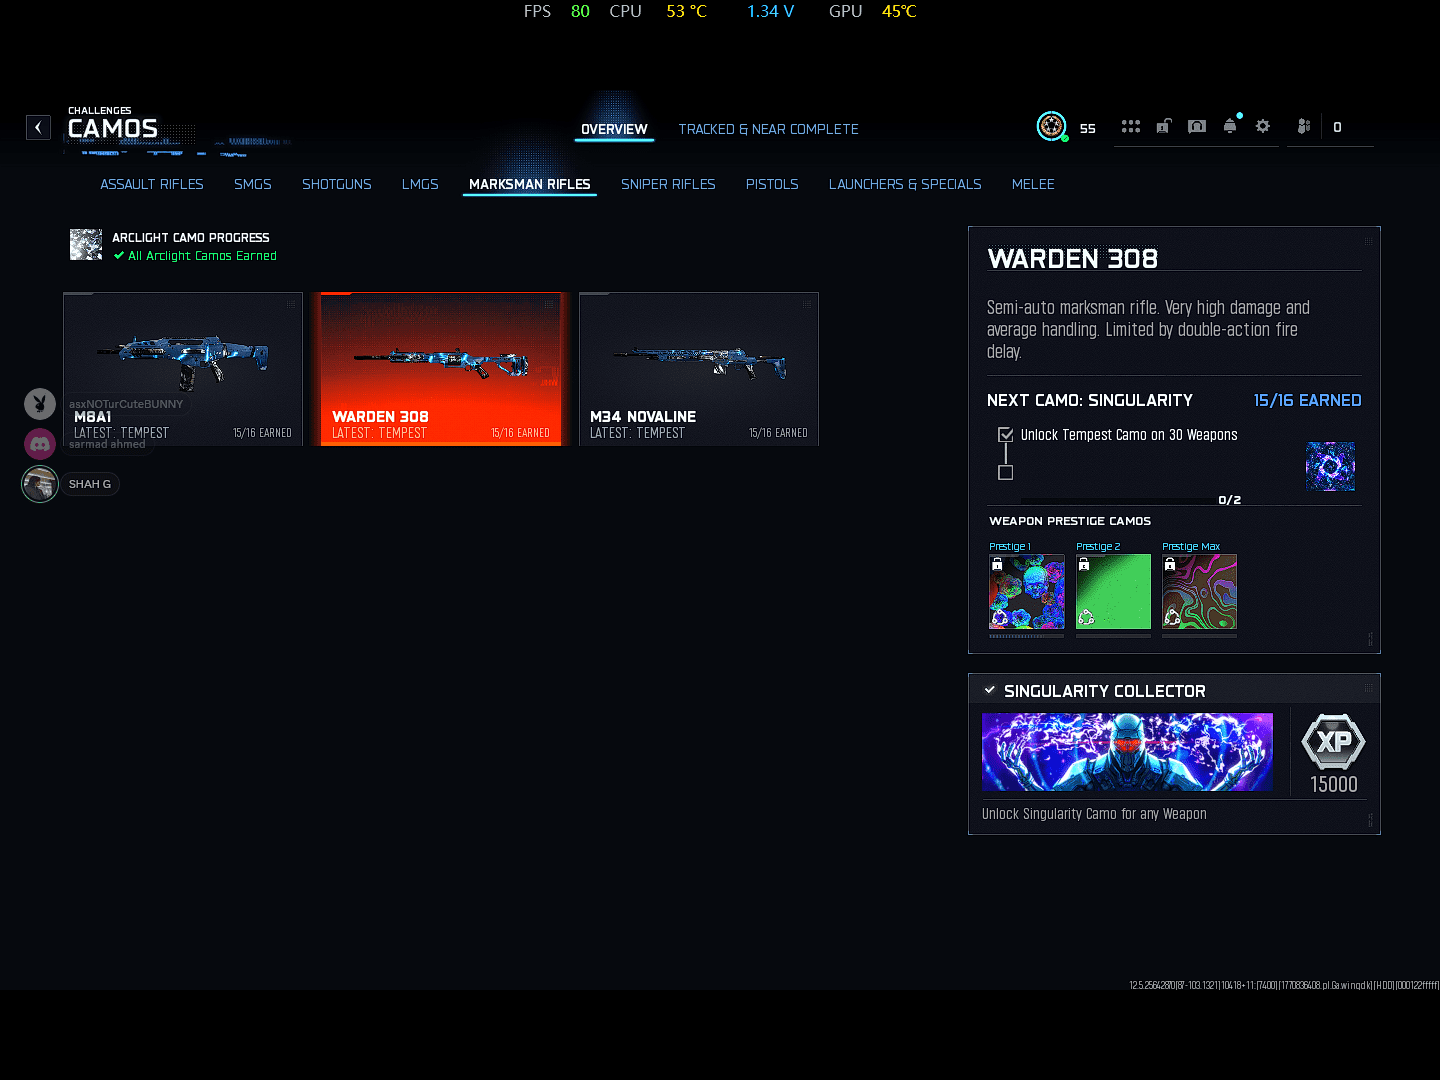Toggle the Singularity Collector checkmark
This screenshot has width=1440, height=1080.
pyautogui.click(x=990, y=690)
